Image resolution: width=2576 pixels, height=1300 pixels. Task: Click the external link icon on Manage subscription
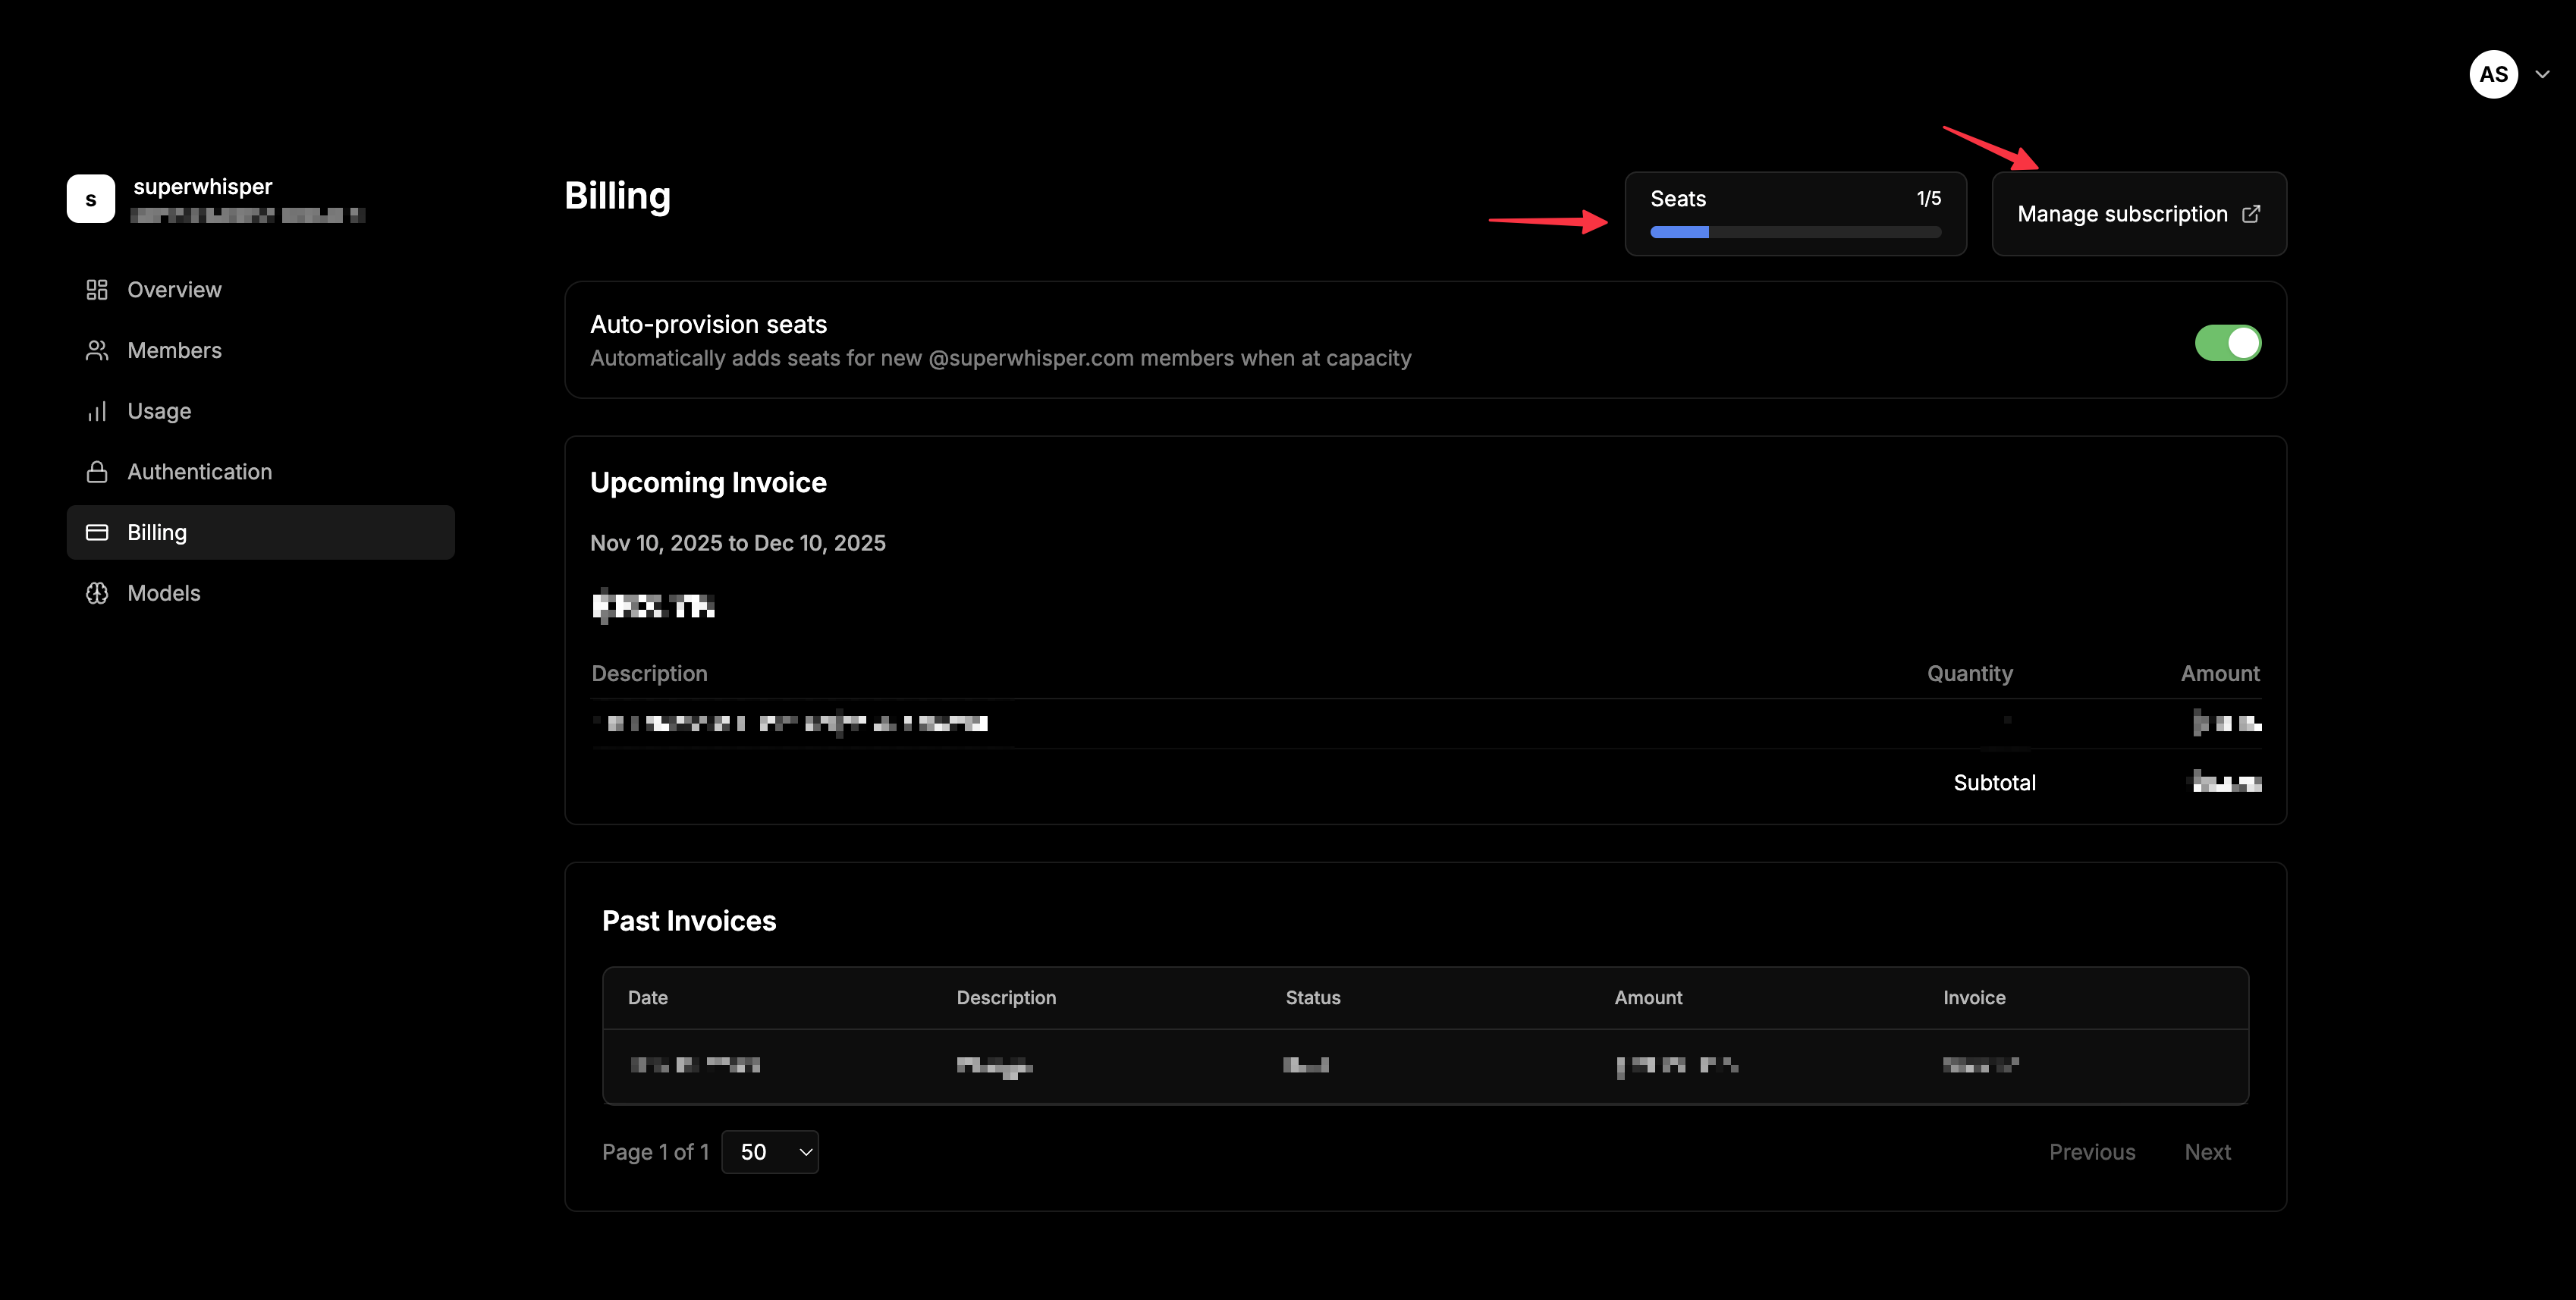click(2251, 213)
